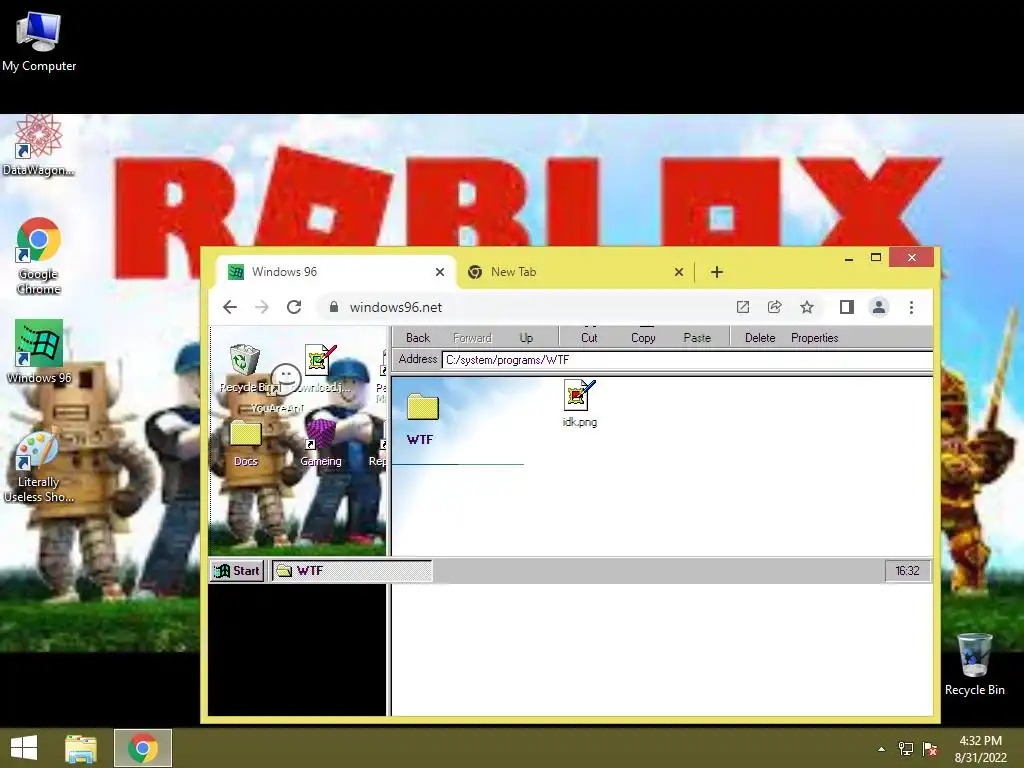1024x768 pixels.
Task: Go forward in Chrome
Action: click(x=262, y=307)
